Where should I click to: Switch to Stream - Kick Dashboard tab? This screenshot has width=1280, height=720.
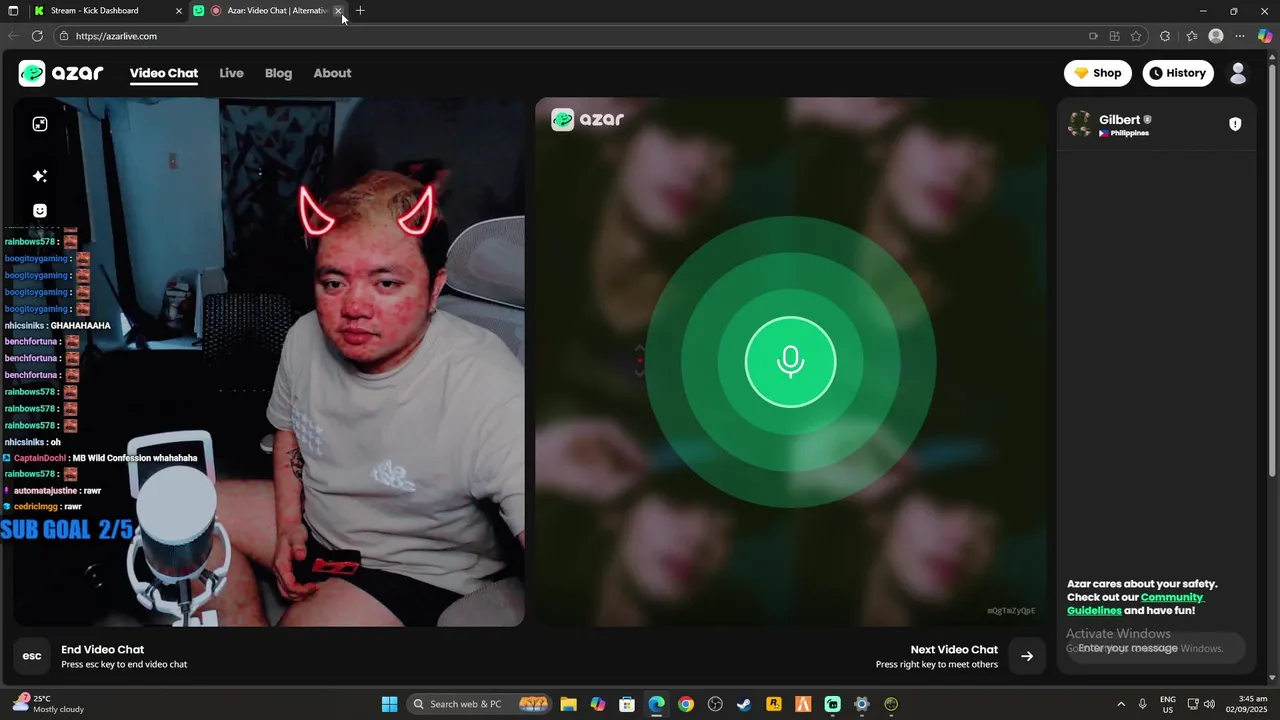(107, 11)
